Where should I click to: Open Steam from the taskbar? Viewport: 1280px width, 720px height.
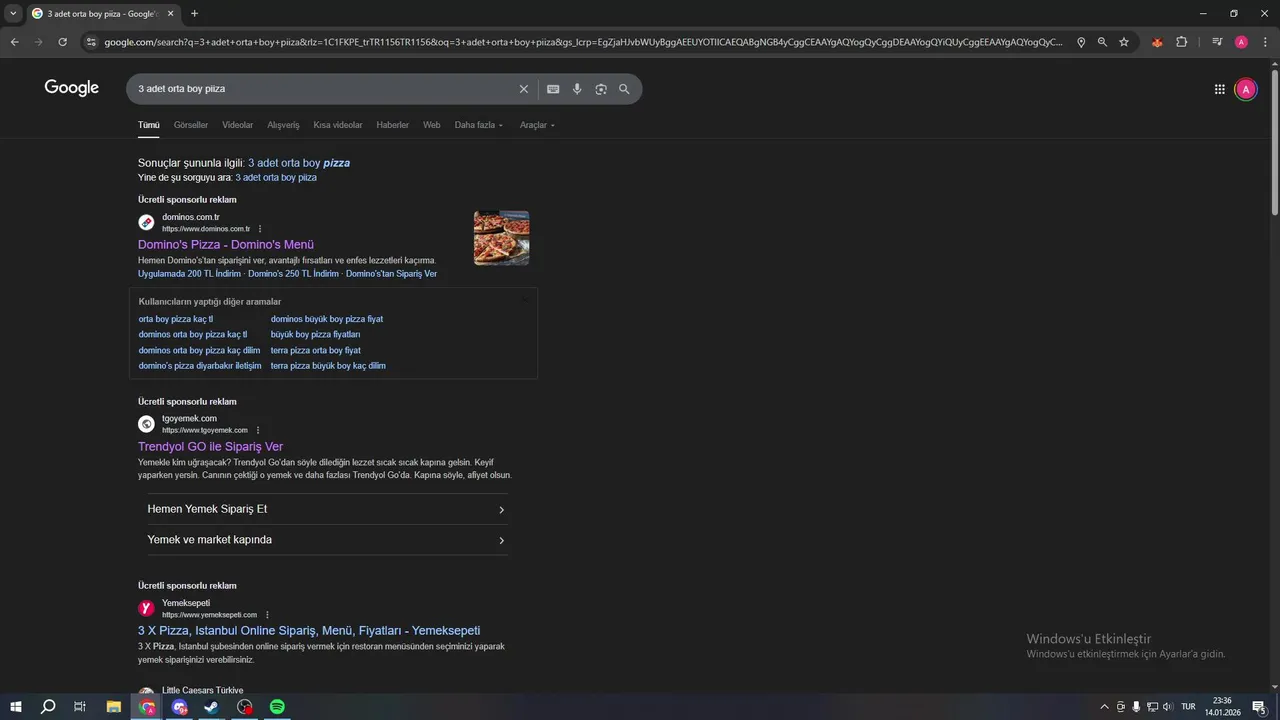point(212,707)
